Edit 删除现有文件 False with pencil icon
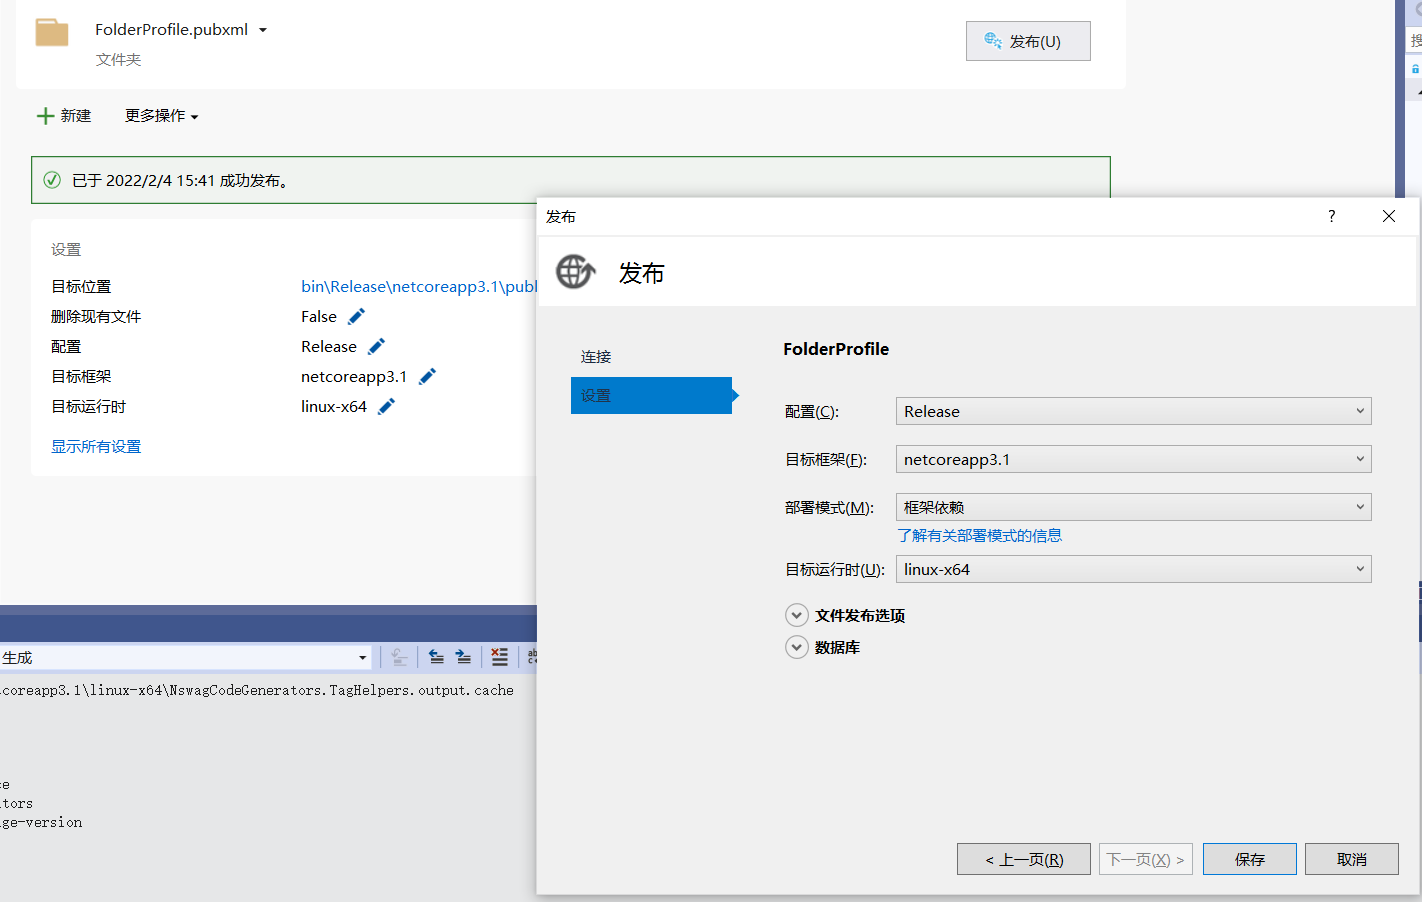The image size is (1422, 902). (356, 316)
